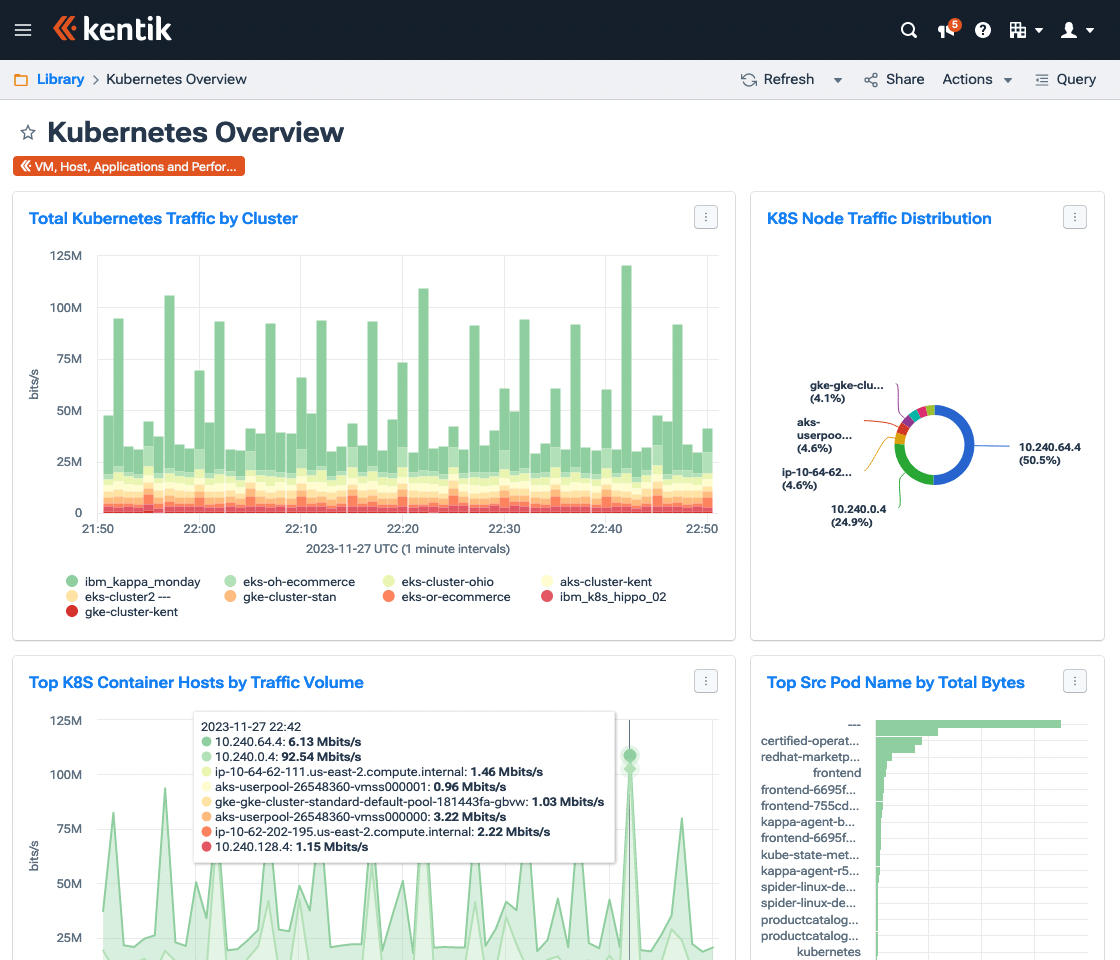The width and height of the screenshot is (1120, 960).
Task: Toggle the Kubernetes Overview favorite star
Action: click(x=27, y=131)
